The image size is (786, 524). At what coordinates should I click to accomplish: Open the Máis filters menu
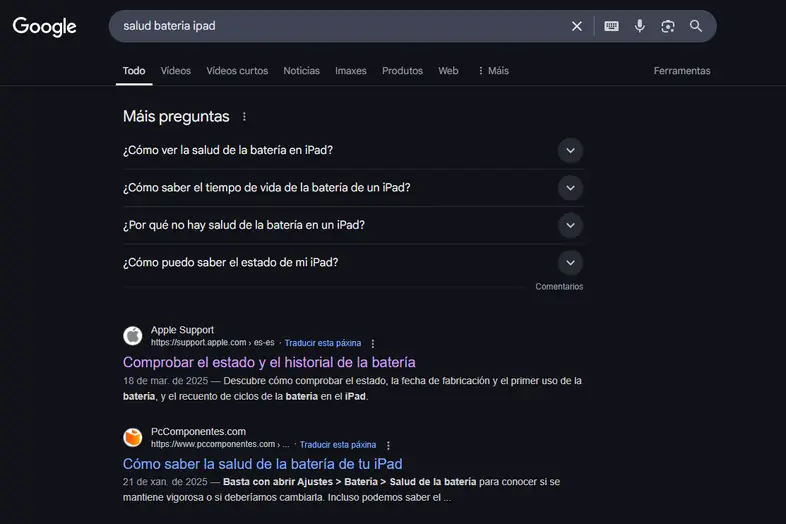click(x=493, y=71)
